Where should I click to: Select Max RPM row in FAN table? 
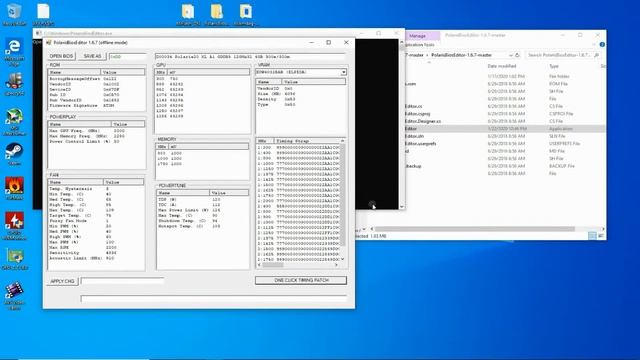tap(96, 247)
